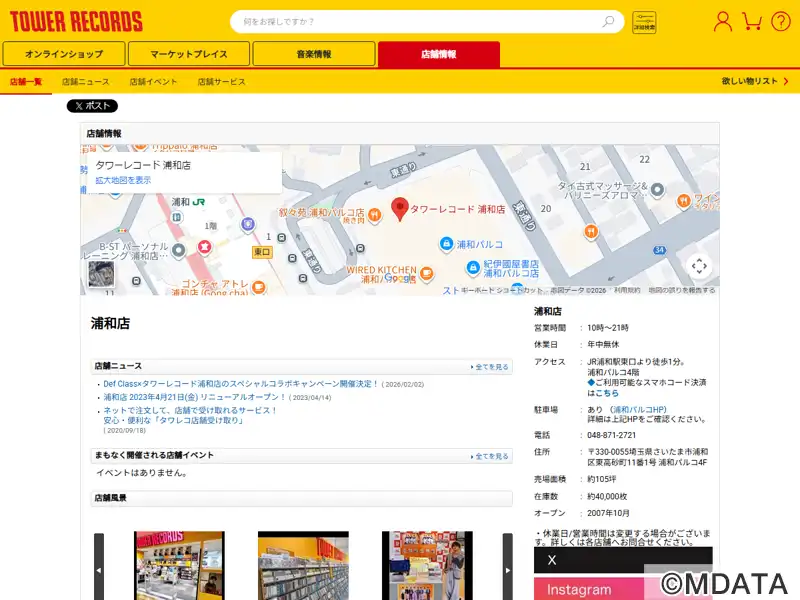The image size is (800, 600).
Task: Open the 浦和パルコHP parking link
Action: point(639,409)
